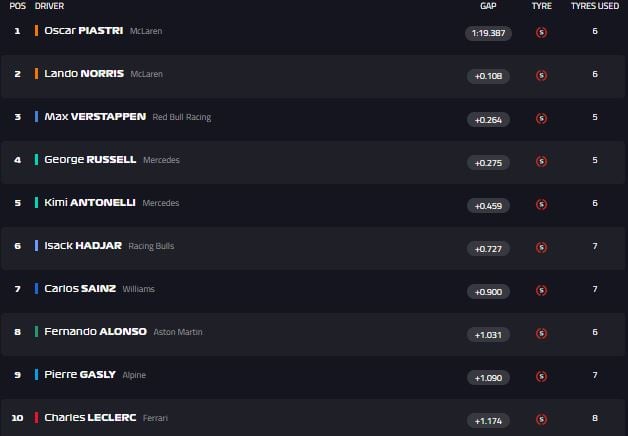Viewport: 628px width, 436px height.
Task: Click the red Ferrari color bar beside Leclerc
Action: pyautogui.click(x=36, y=418)
